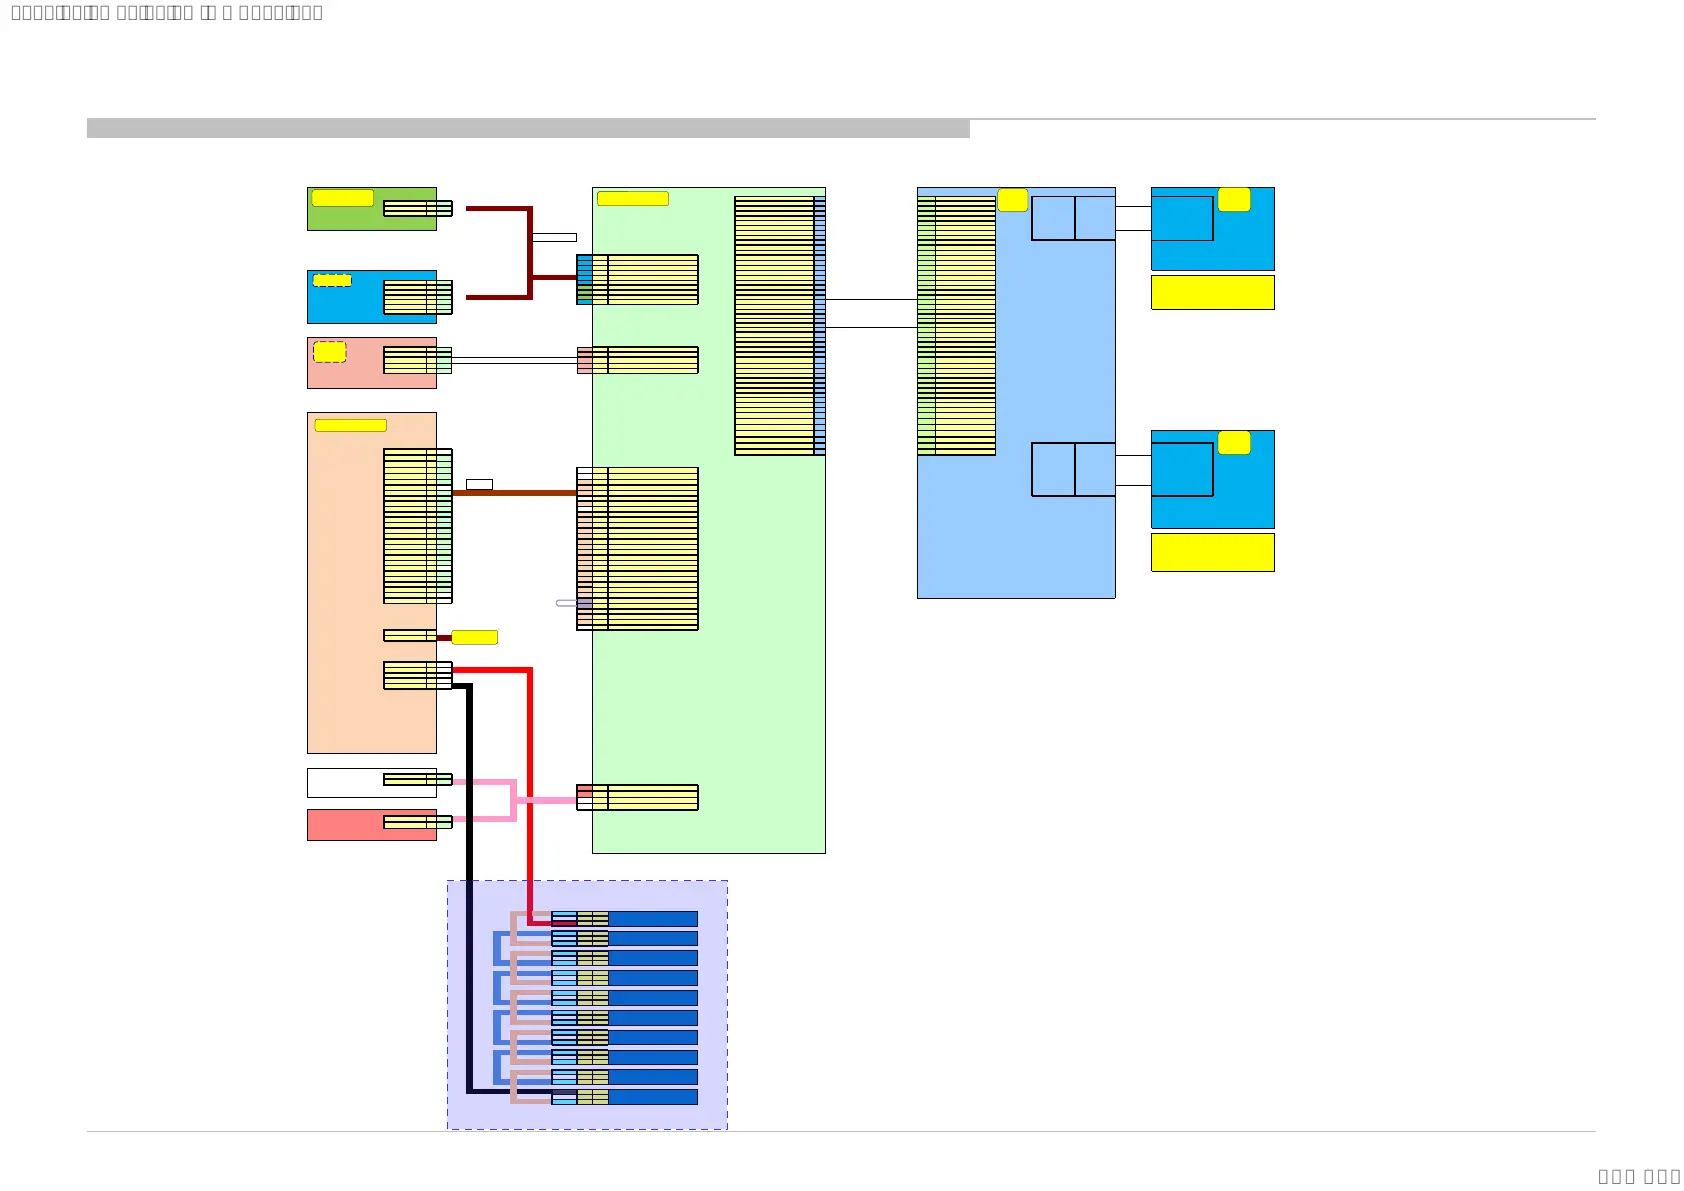
Task: Select the yellow rectangle under lower-right cyan block
Action: [1213, 552]
